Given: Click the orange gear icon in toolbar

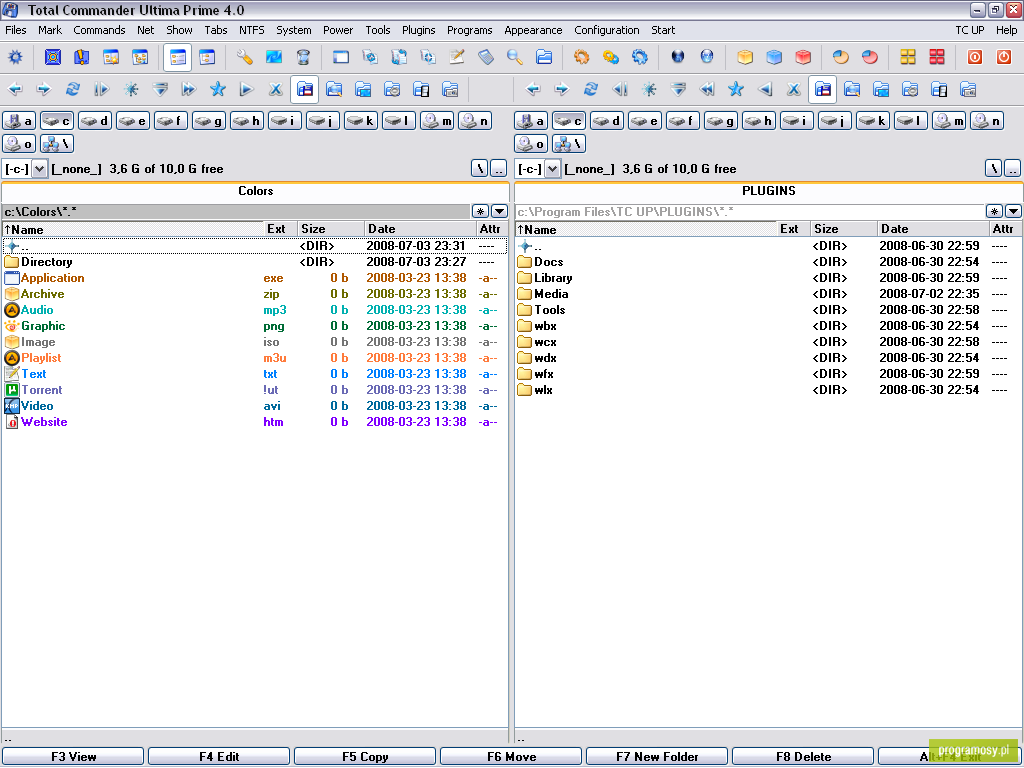Looking at the screenshot, I should click(x=581, y=57).
